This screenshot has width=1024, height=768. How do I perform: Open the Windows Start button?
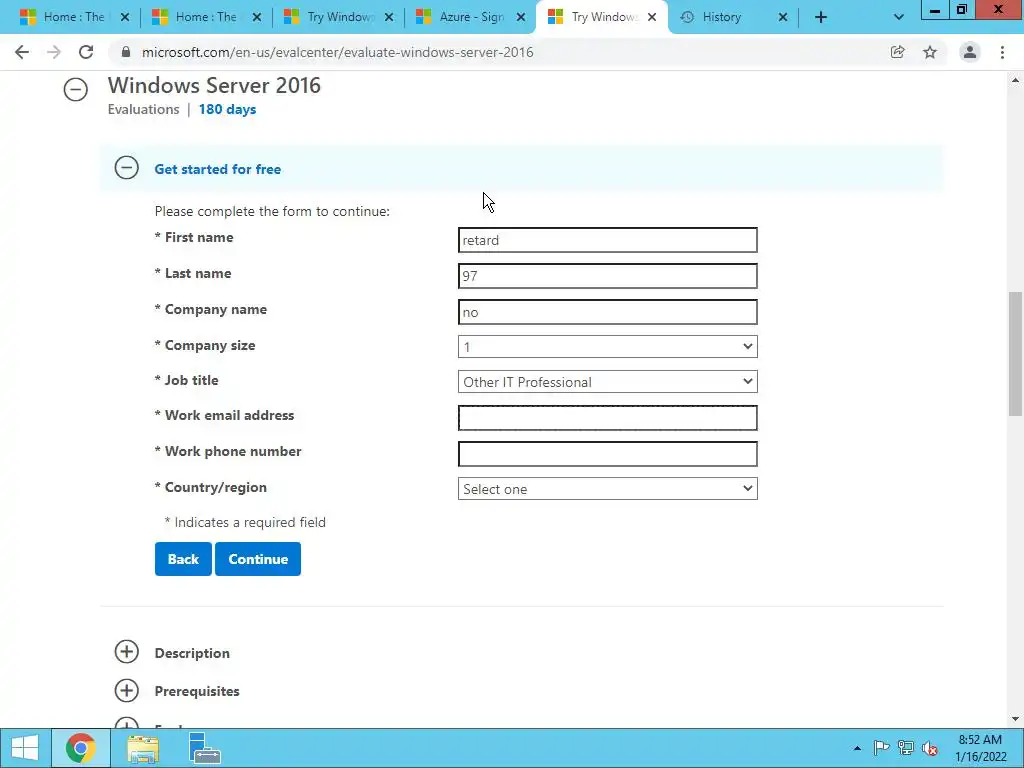coord(25,748)
